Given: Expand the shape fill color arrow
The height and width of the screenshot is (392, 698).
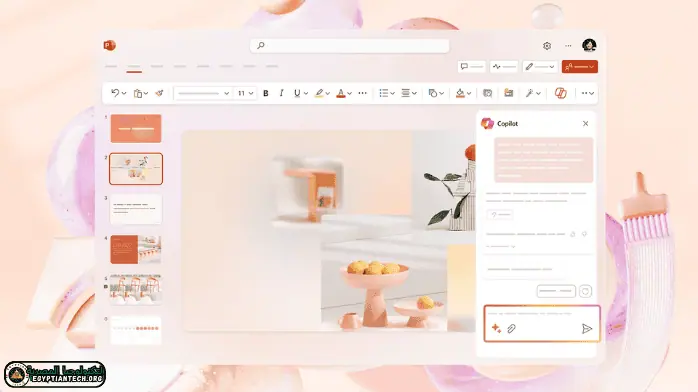Looking at the screenshot, I should pos(469,93).
